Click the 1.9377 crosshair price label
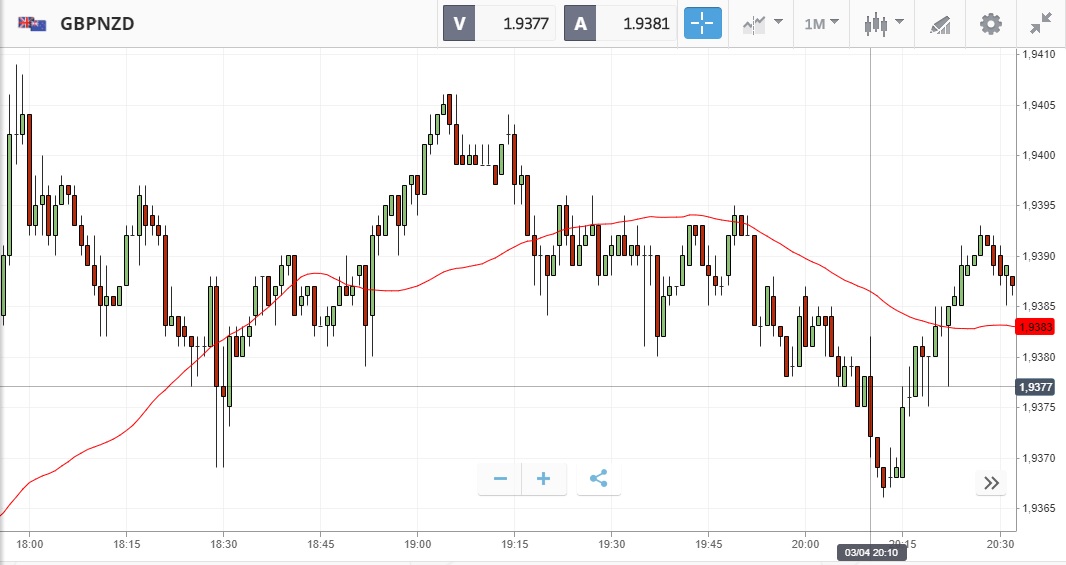This screenshot has width=1066, height=565. coord(1033,387)
